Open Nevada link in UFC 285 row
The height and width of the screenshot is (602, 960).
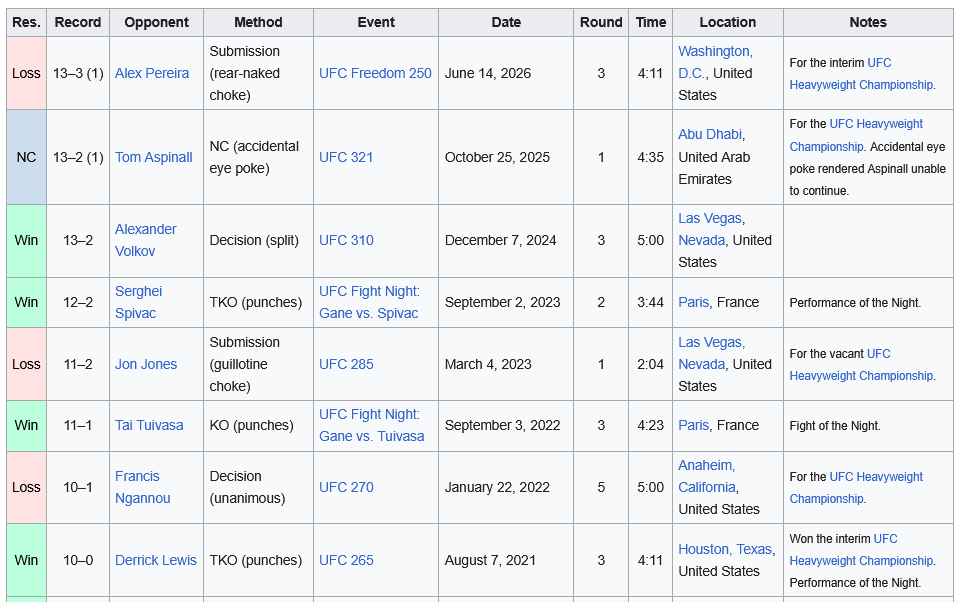coord(702,364)
